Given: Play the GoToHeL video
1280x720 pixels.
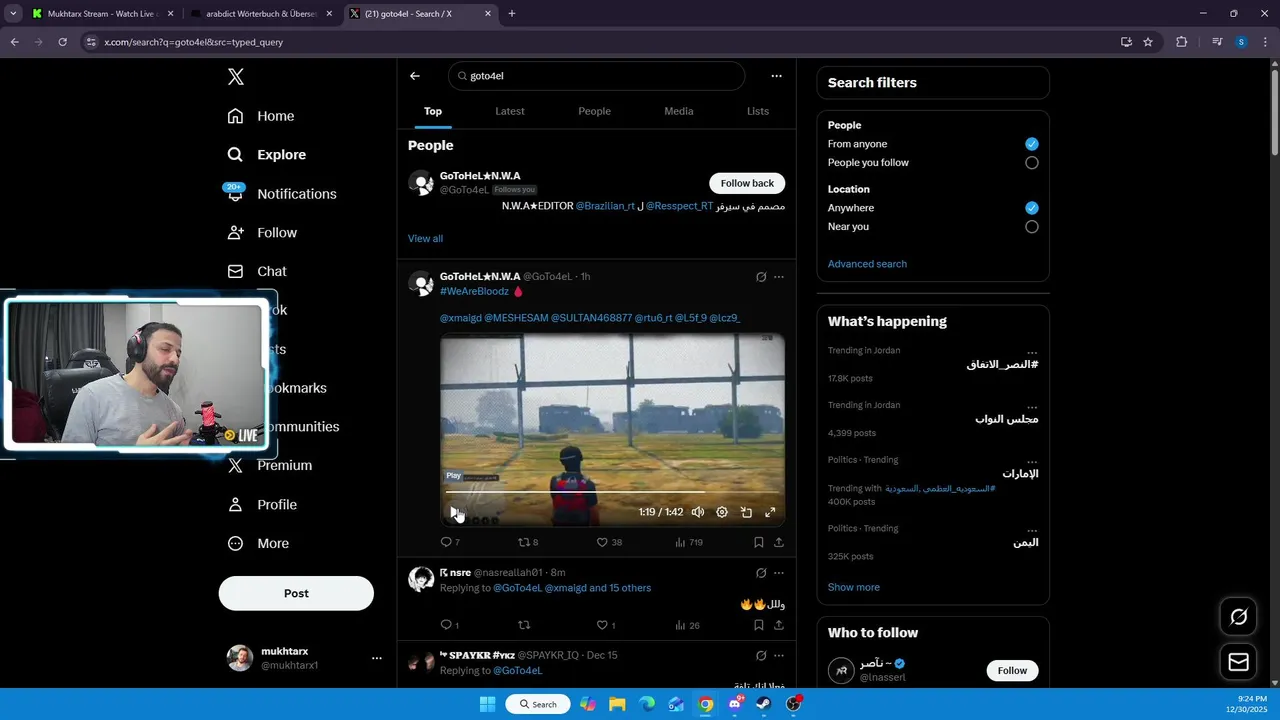Looking at the screenshot, I should click(455, 512).
